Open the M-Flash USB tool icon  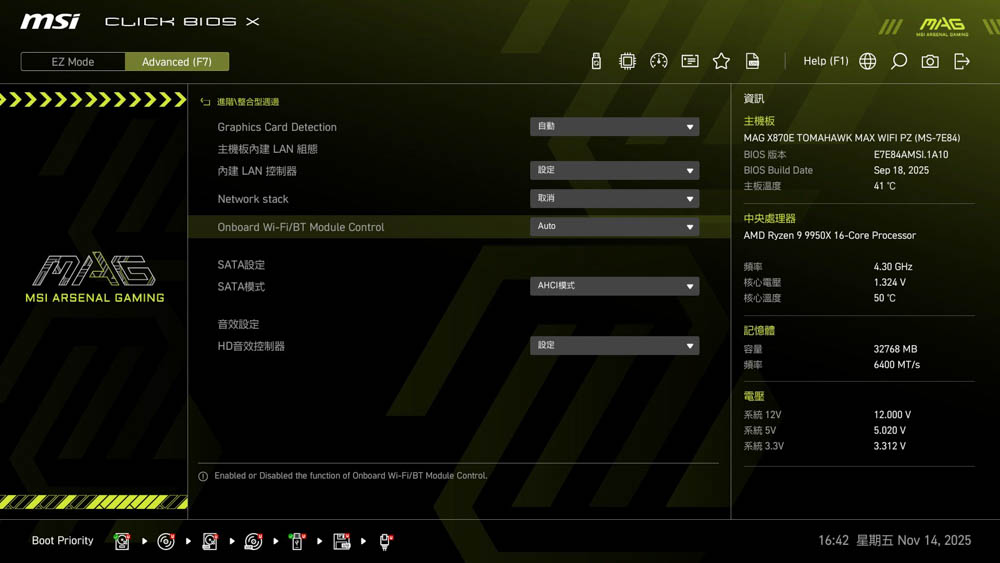click(596, 62)
